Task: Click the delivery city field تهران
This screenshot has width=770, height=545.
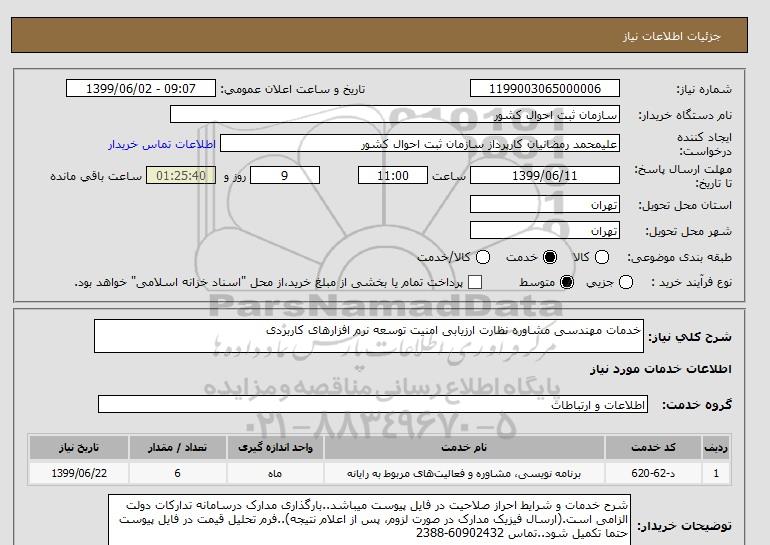Action: point(545,230)
